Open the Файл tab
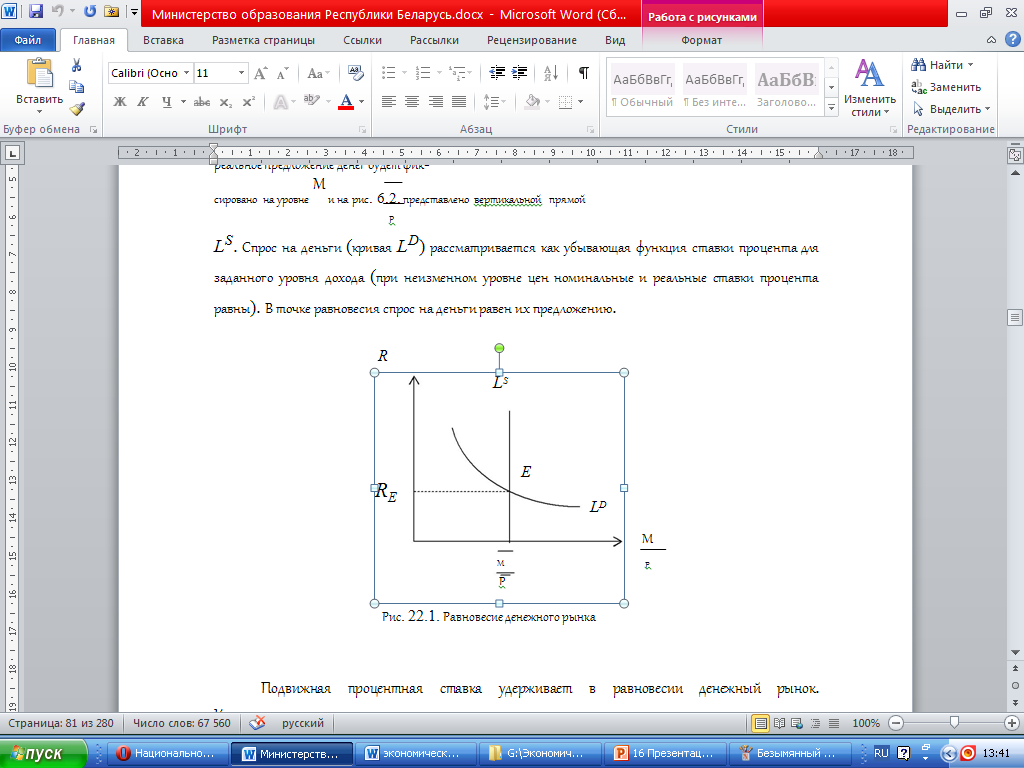1024x768 pixels. coord(28,40)
